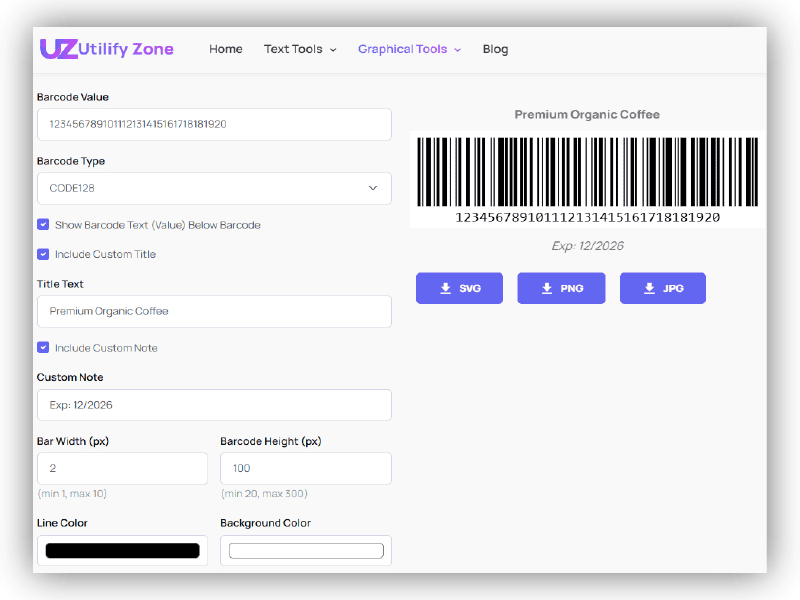Download the barcode as PNG

pyautogui.click(x=561, y=288)
